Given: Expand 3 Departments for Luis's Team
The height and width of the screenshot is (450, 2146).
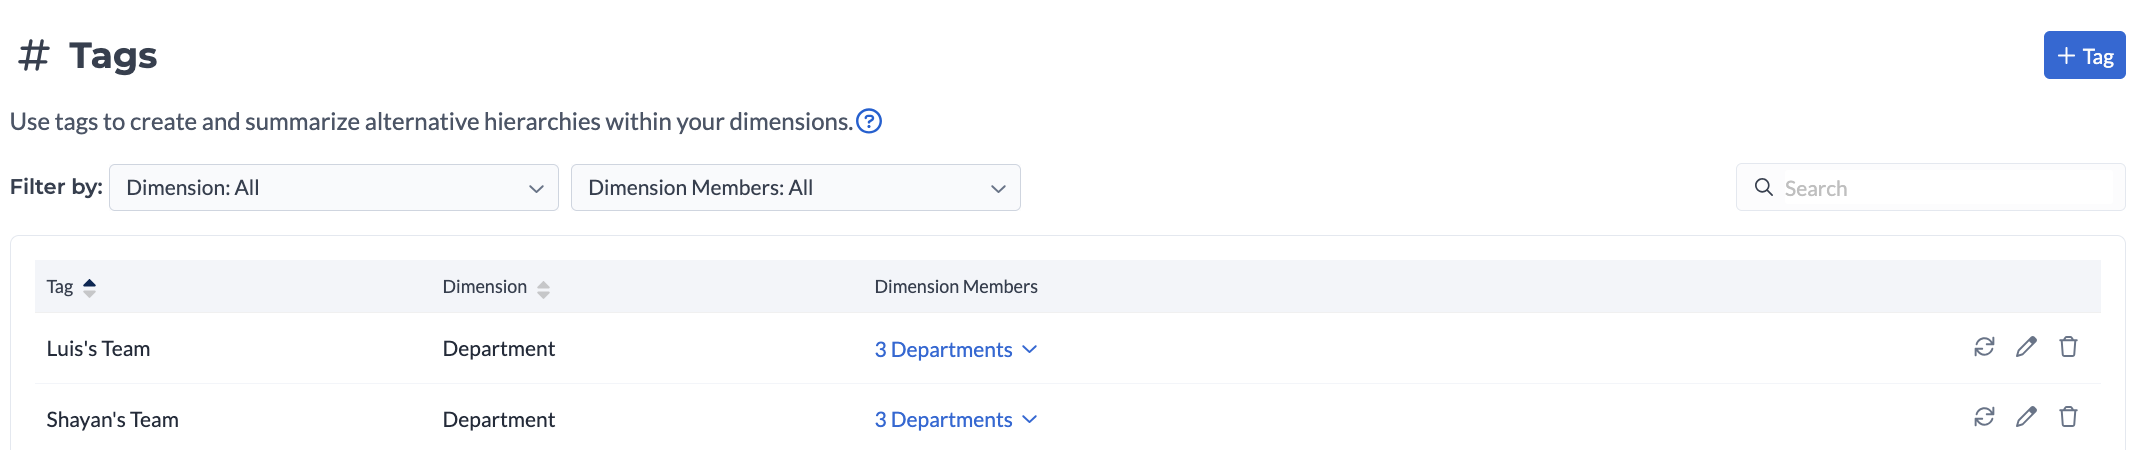Looking at the screenshot, I should click(x=955, y=349).
